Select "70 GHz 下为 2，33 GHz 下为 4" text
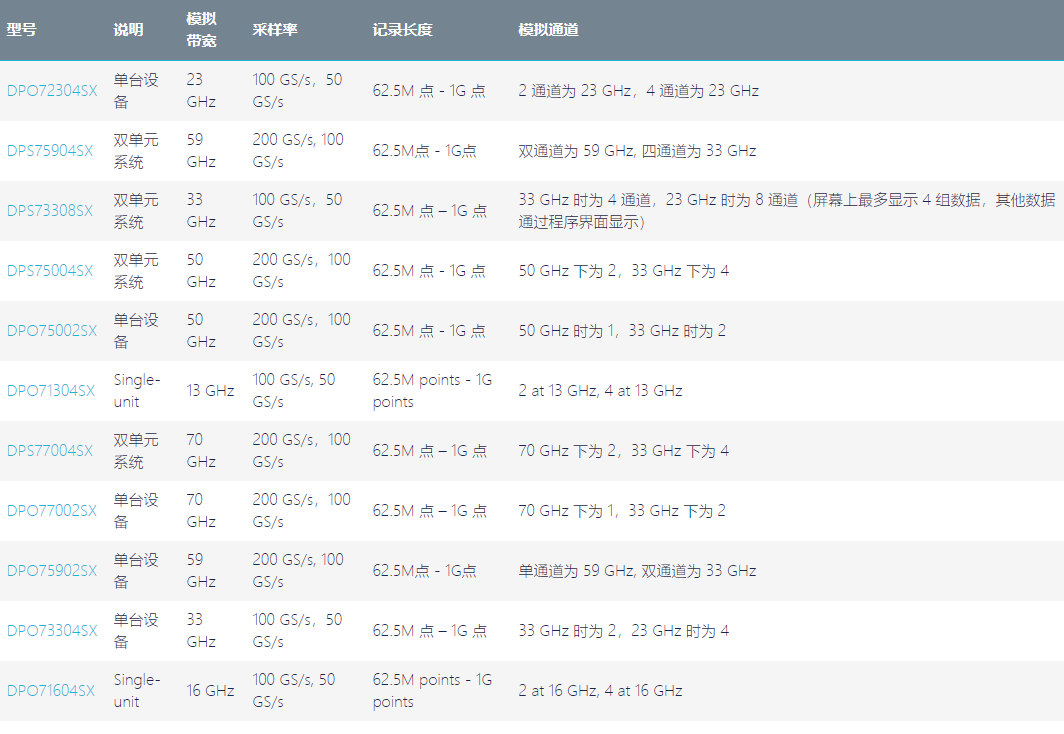The width and height of the screenshot is (1064, 734). pos(624,451)
